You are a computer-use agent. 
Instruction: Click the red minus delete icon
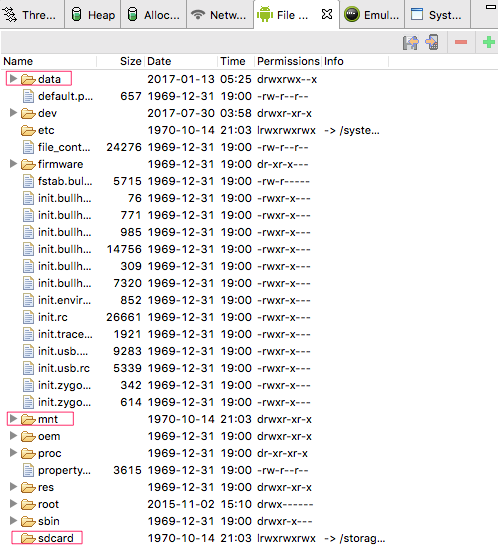pyautogui.click(x=461, y=42)
